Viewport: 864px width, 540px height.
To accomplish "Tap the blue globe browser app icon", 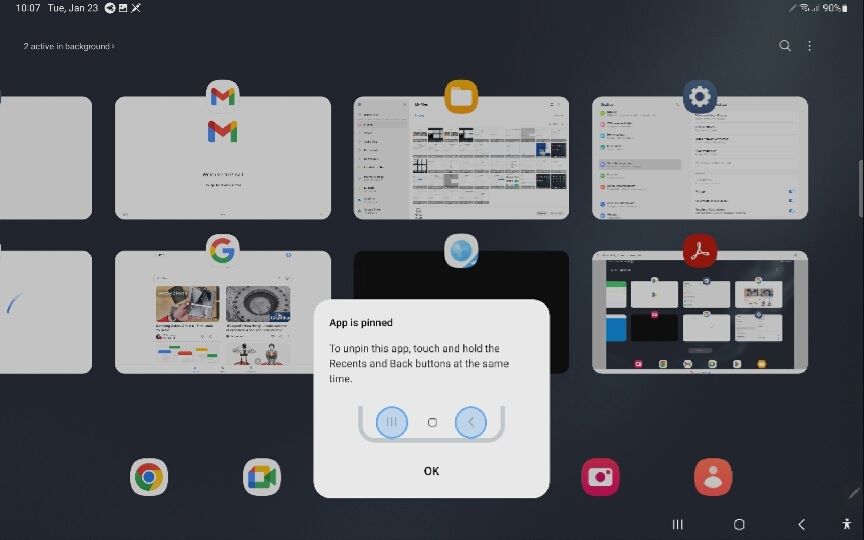I will [x=461, y=251].
